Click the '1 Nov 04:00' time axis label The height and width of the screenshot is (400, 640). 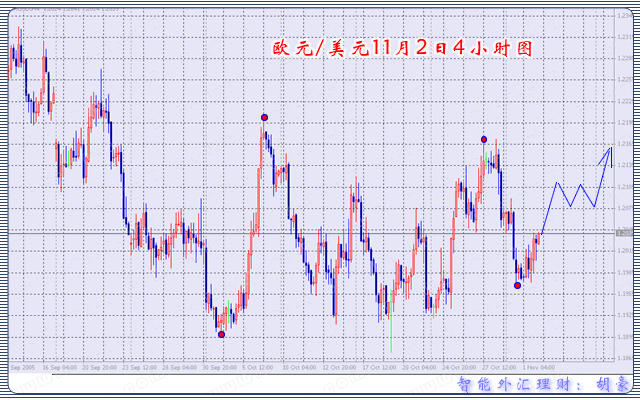[x=539, y=367]
